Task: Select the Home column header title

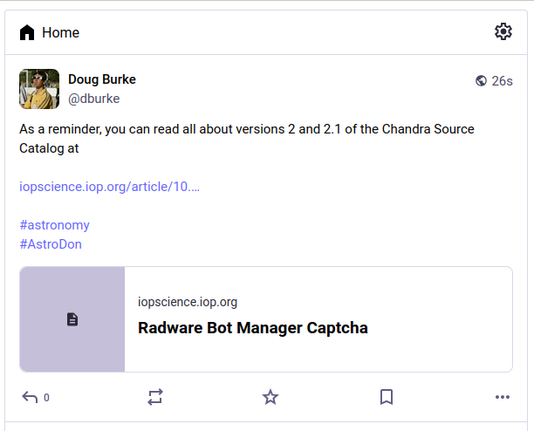Action: tap(61, 33)
